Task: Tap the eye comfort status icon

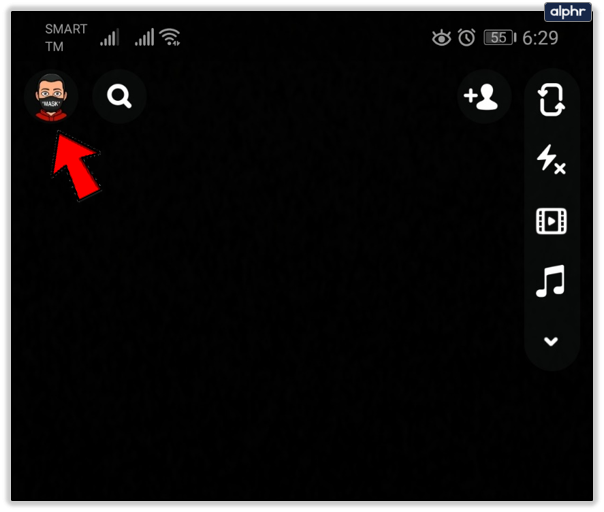Action: click(441, 37)
